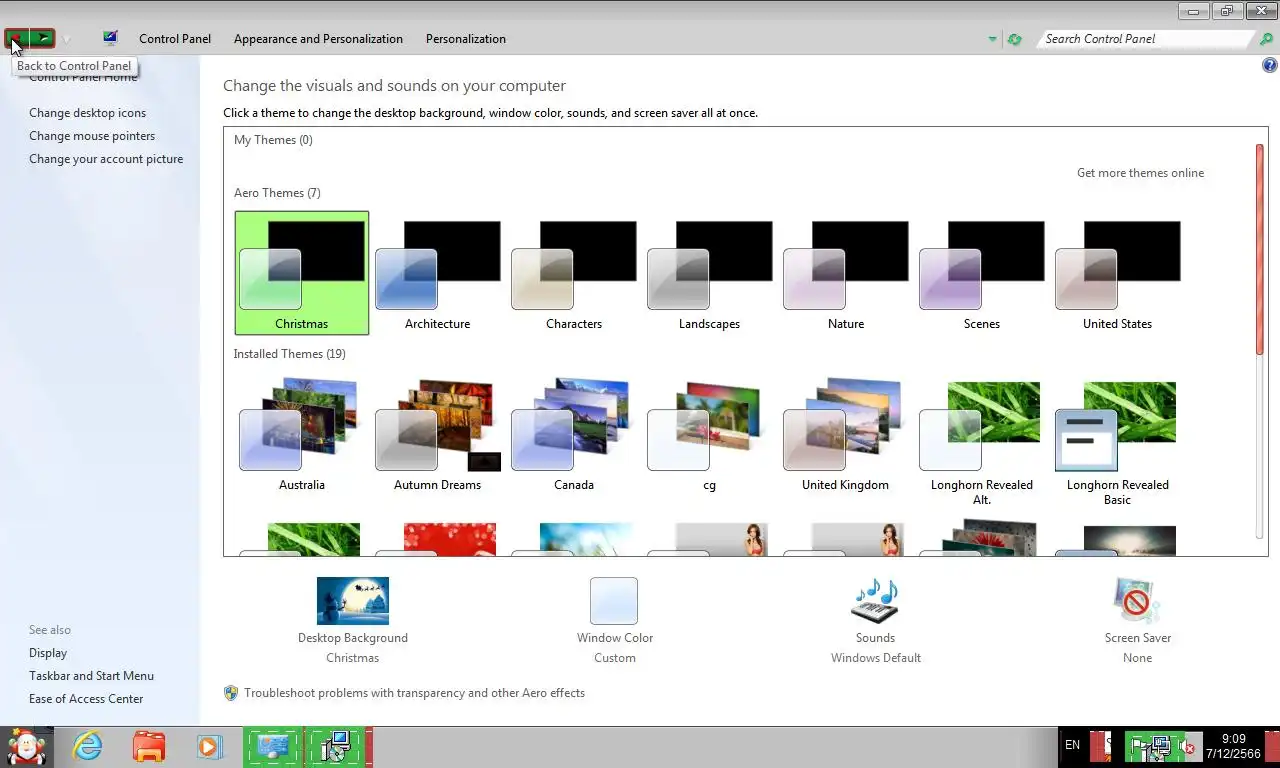Open Change your account picture

[x=106, y=159]
